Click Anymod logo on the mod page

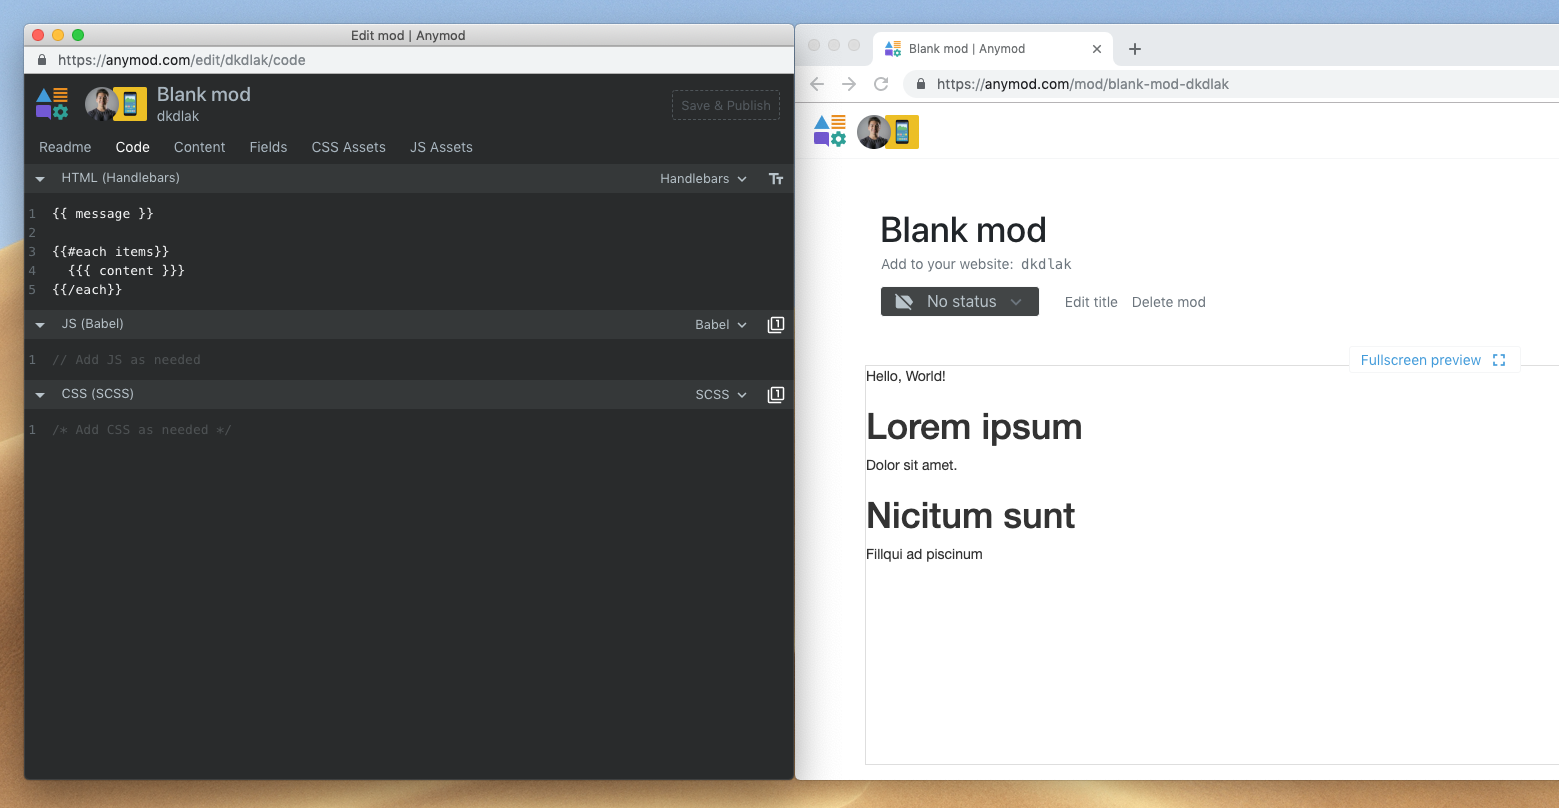point(830,131)
